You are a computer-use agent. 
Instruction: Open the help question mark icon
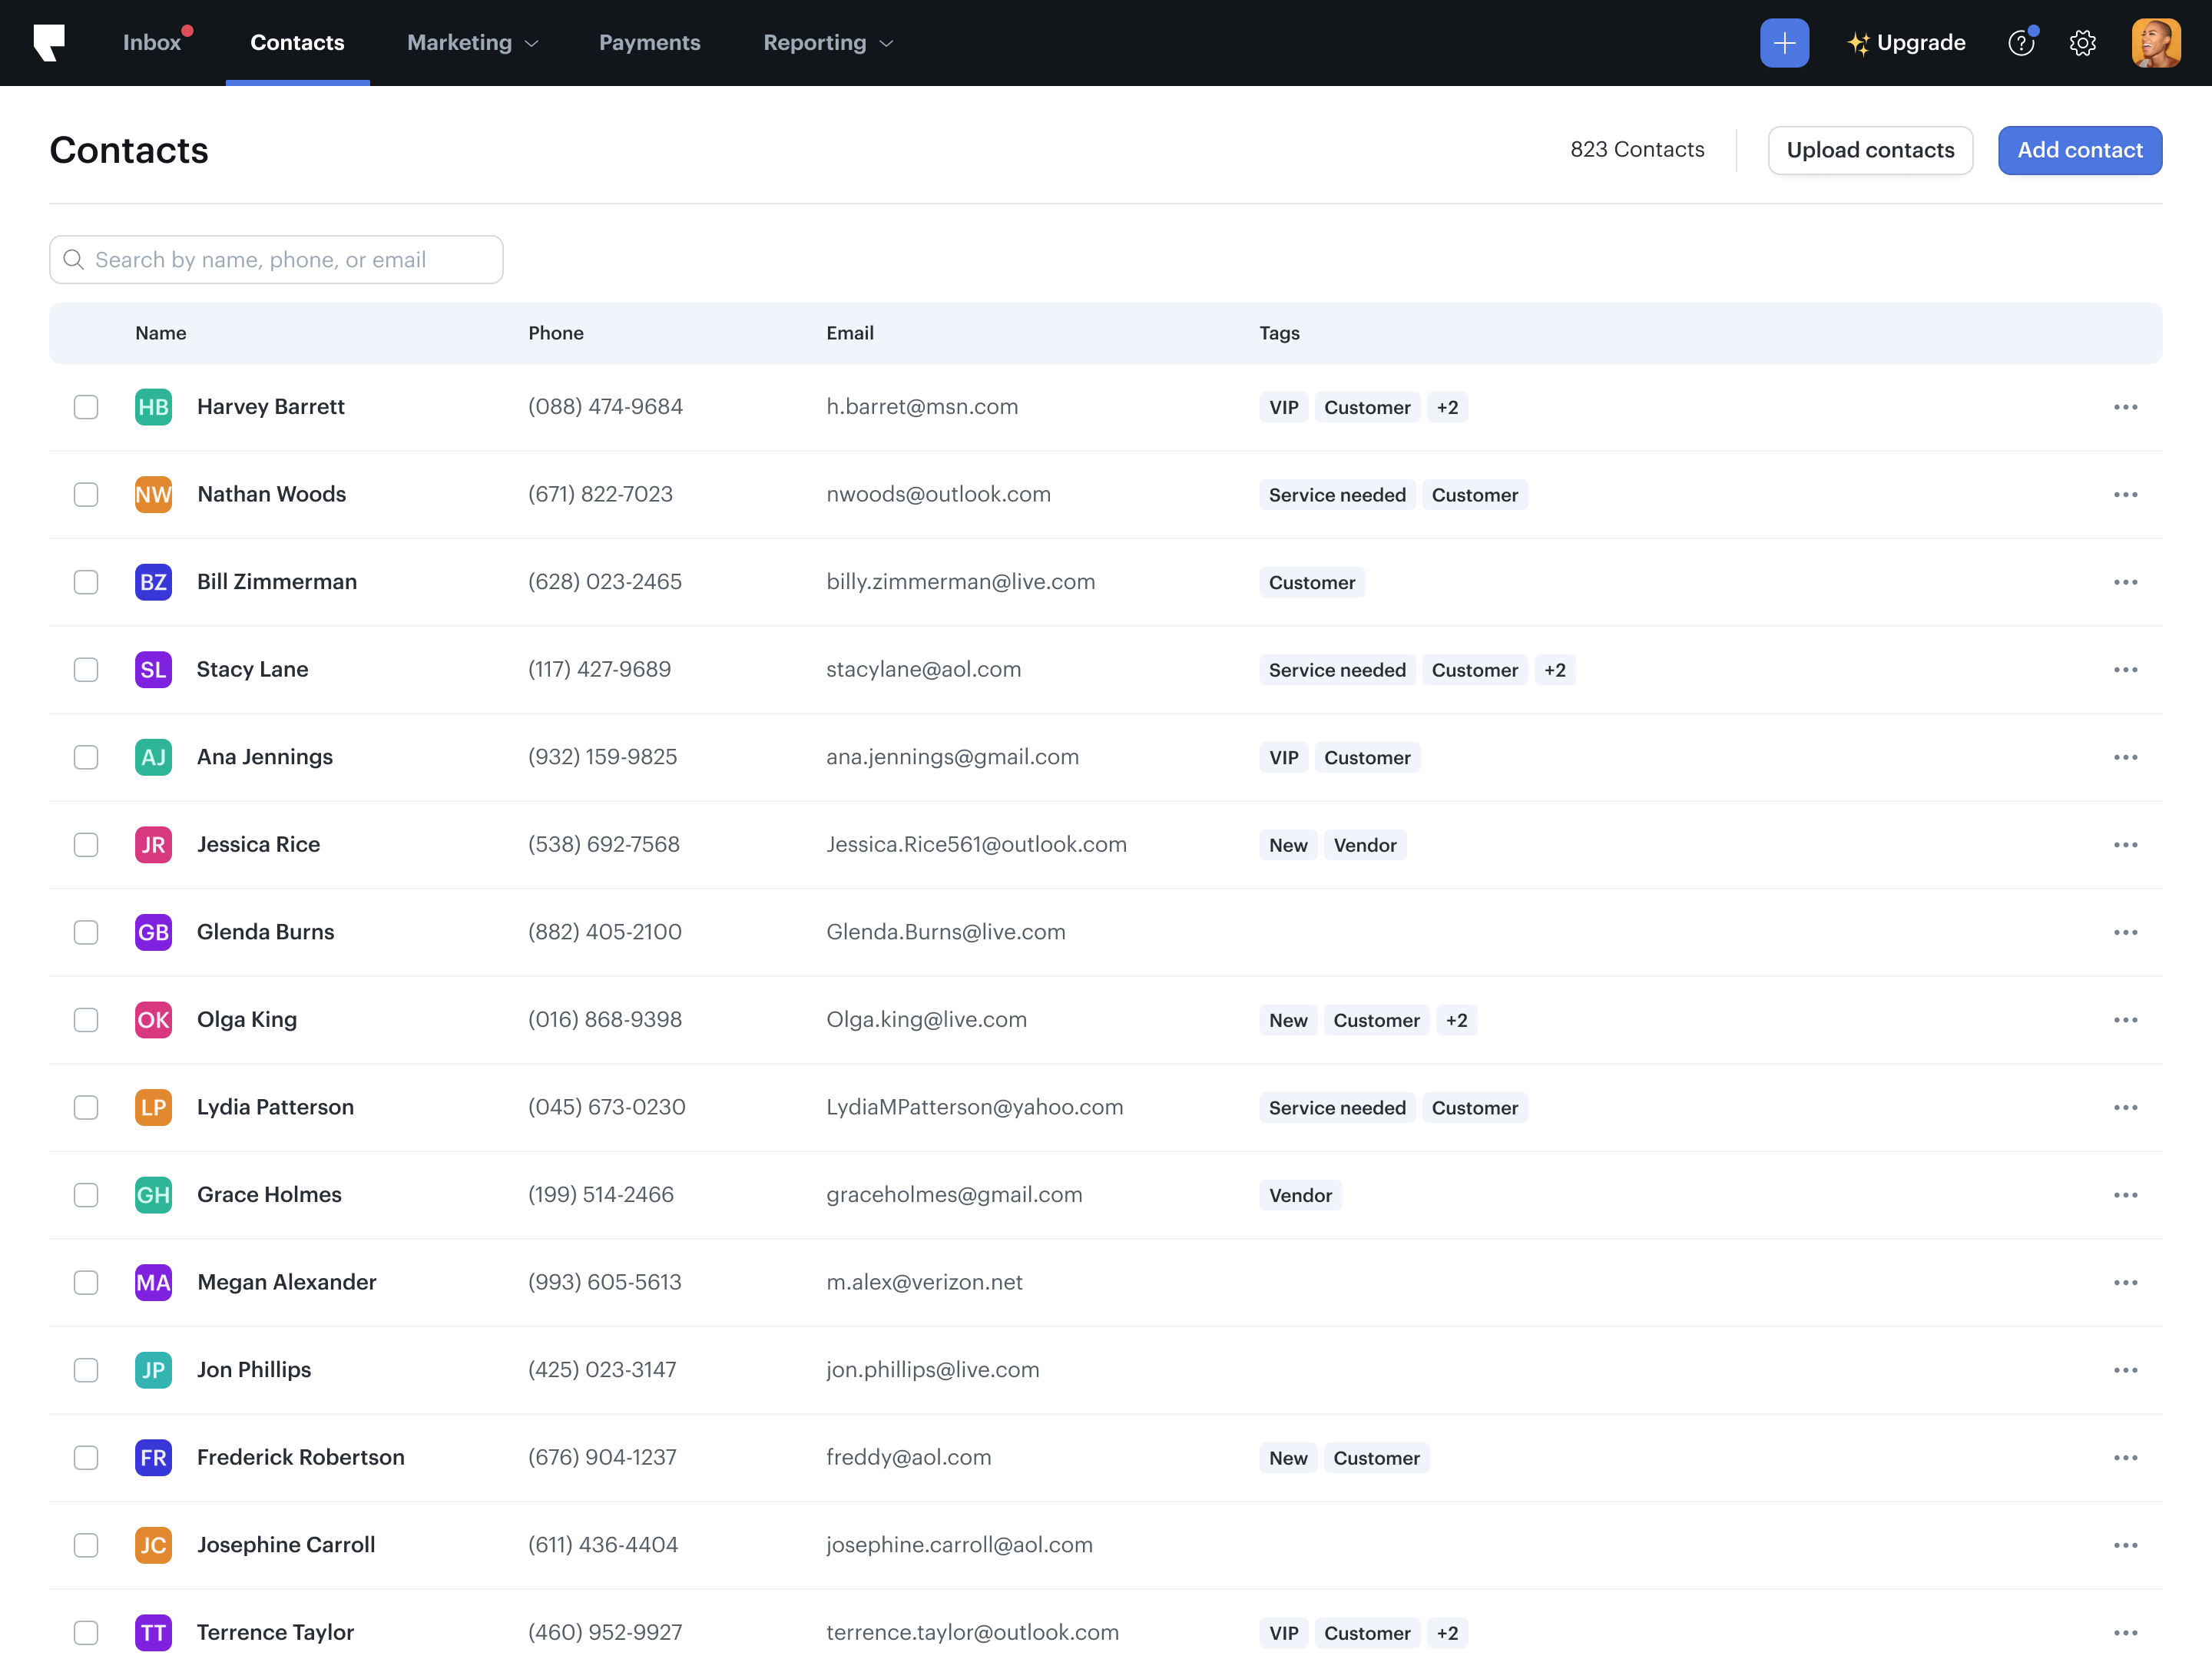[x=2021, y=43]
